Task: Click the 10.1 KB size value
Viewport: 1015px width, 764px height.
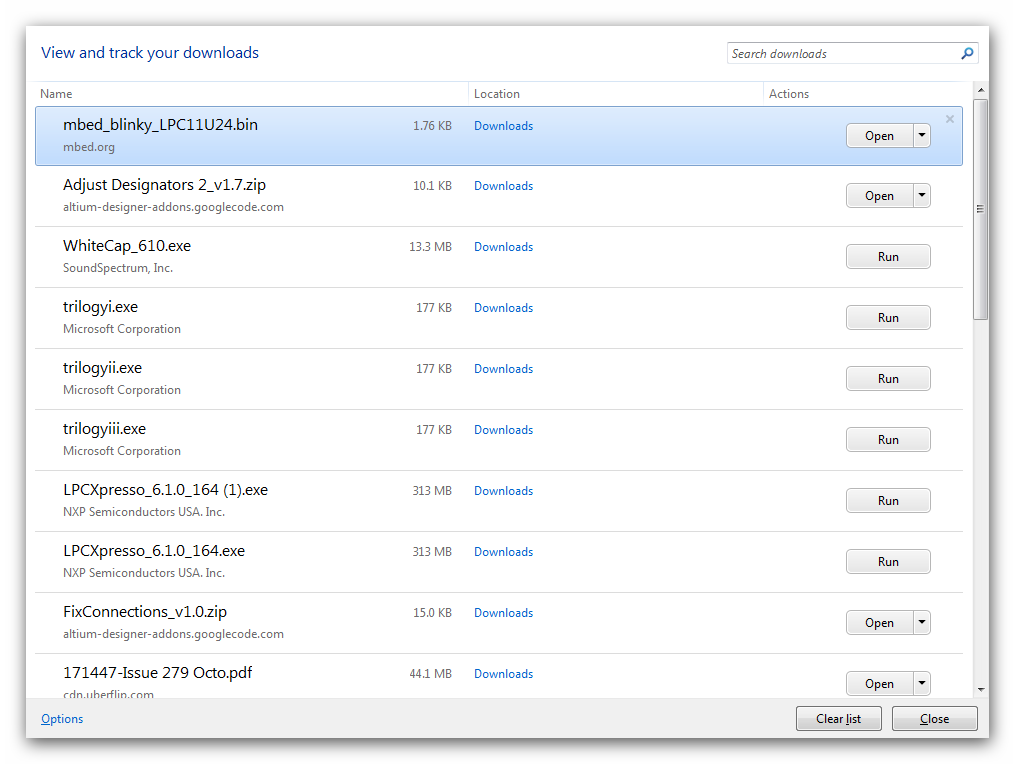Action: click(x=432, y=186)
